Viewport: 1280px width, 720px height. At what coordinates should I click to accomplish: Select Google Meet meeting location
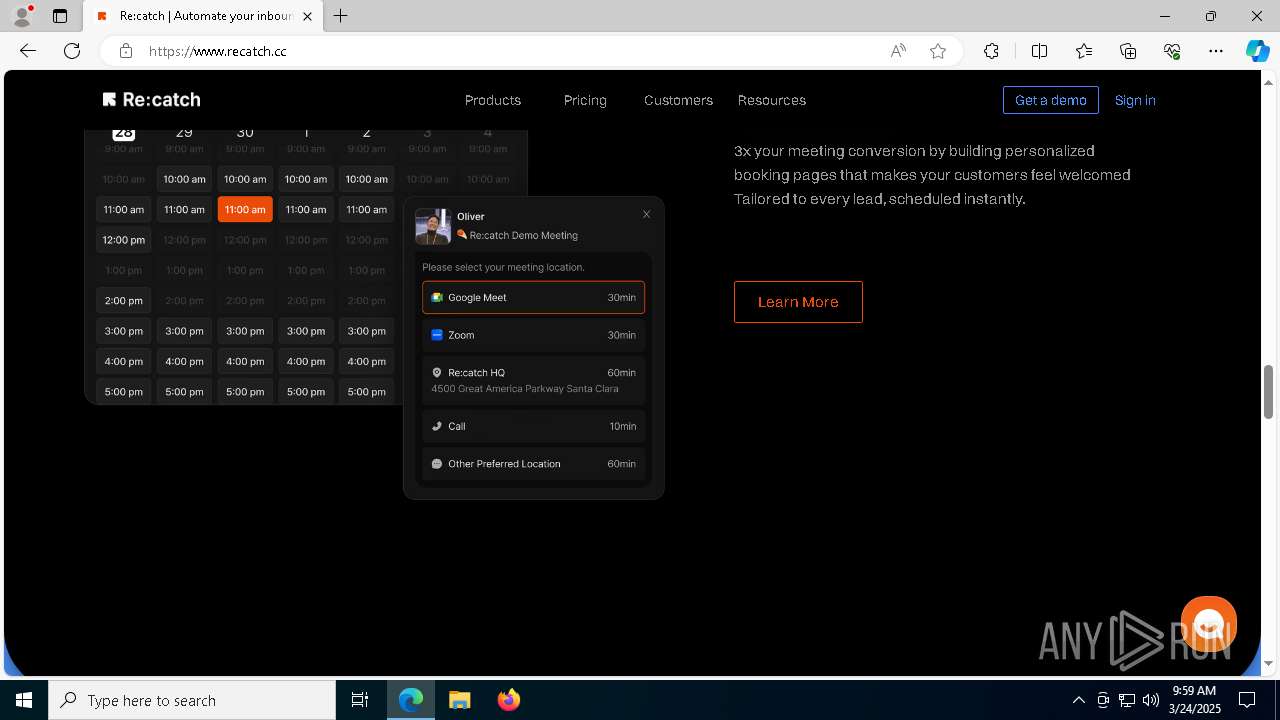click(533, 297)
